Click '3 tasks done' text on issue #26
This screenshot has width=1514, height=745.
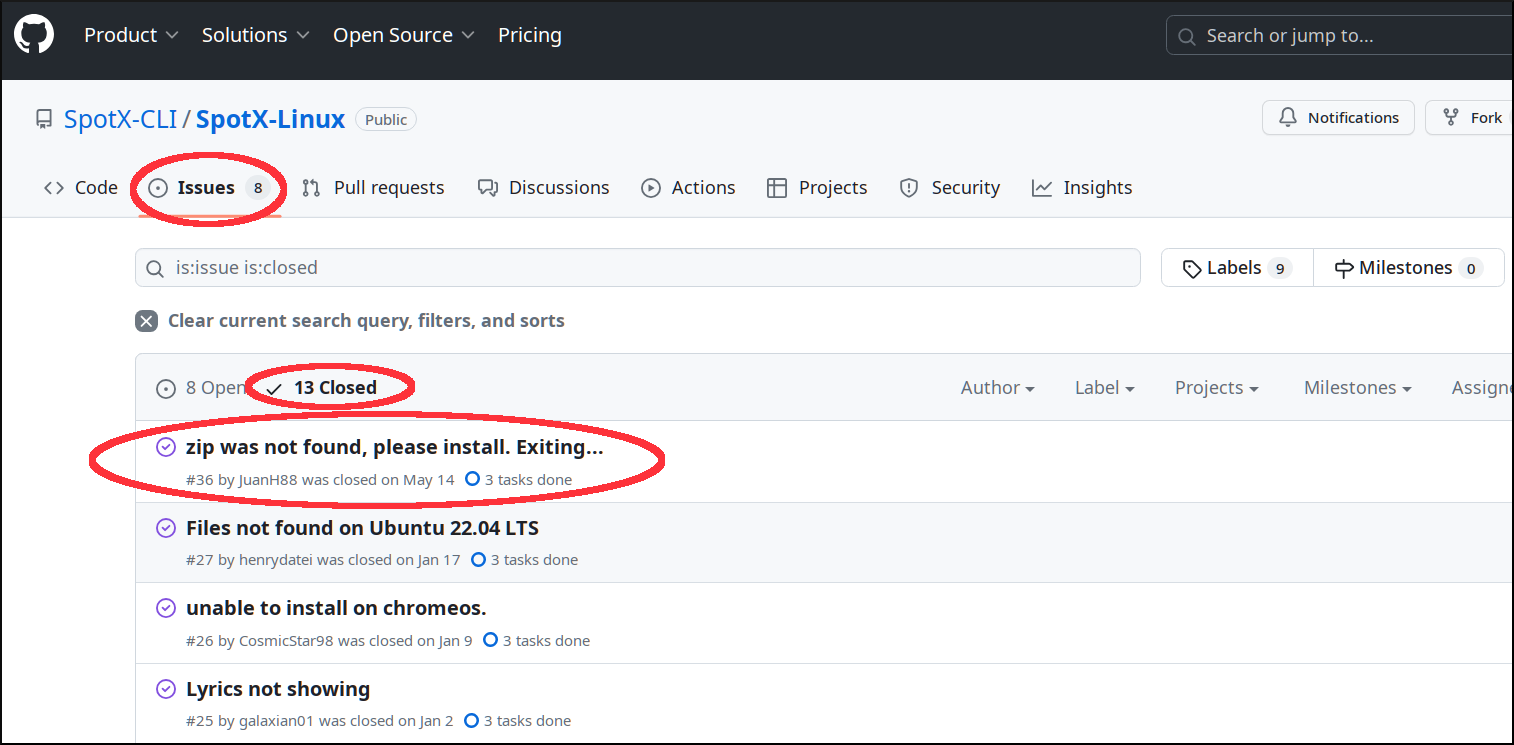546,640
